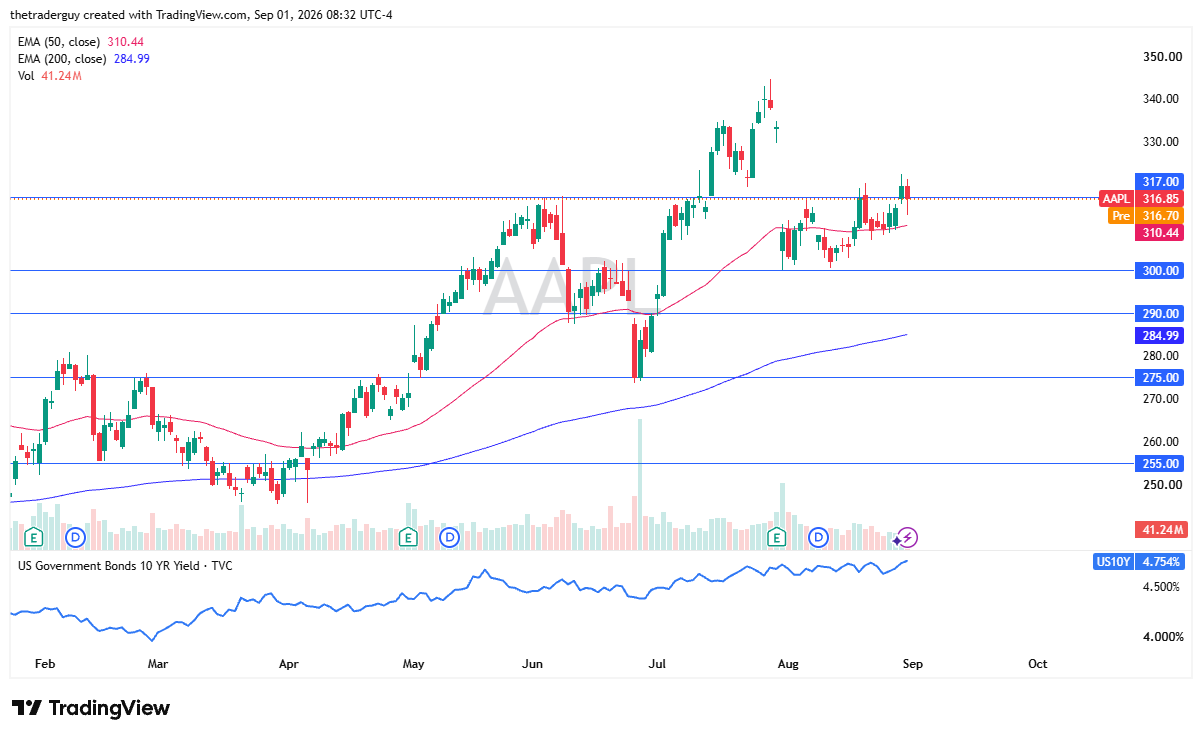
Task: Click the Aug label on time axis
Action: (x=788, y=663)
